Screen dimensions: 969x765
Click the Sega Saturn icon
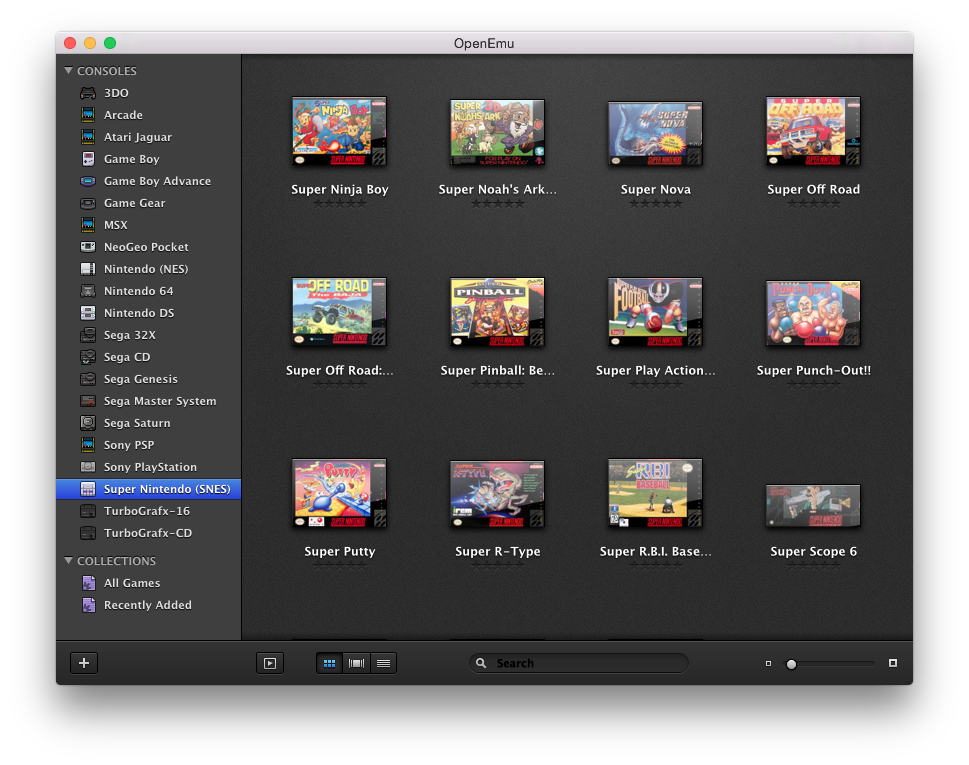[88, 423]
